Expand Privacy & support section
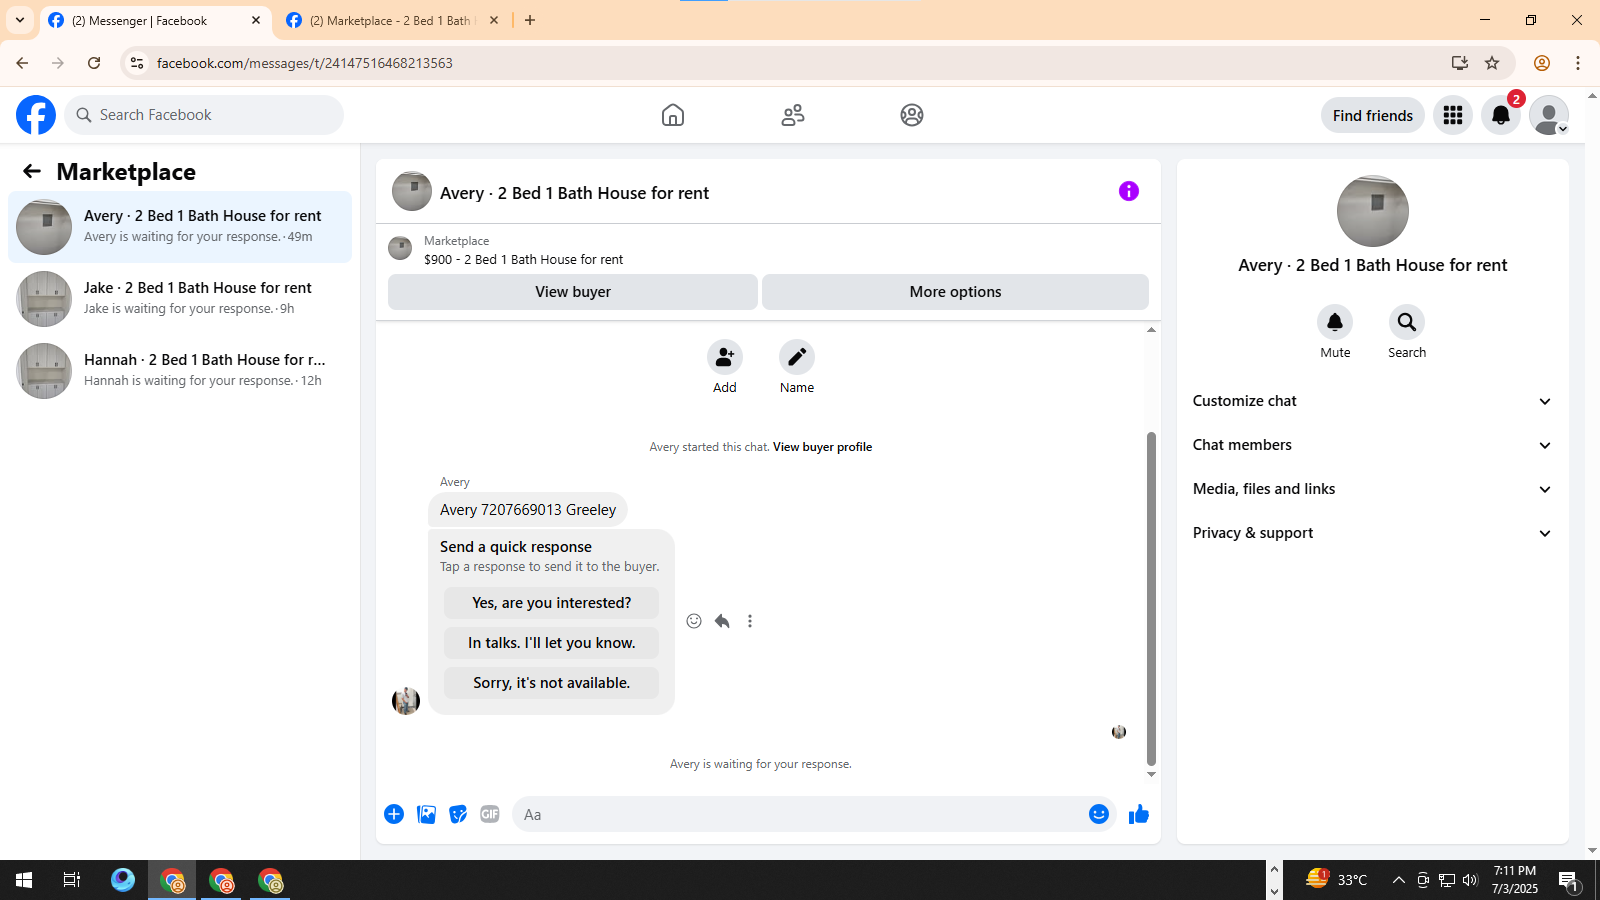1600x900 pixels. (1373, 533)
